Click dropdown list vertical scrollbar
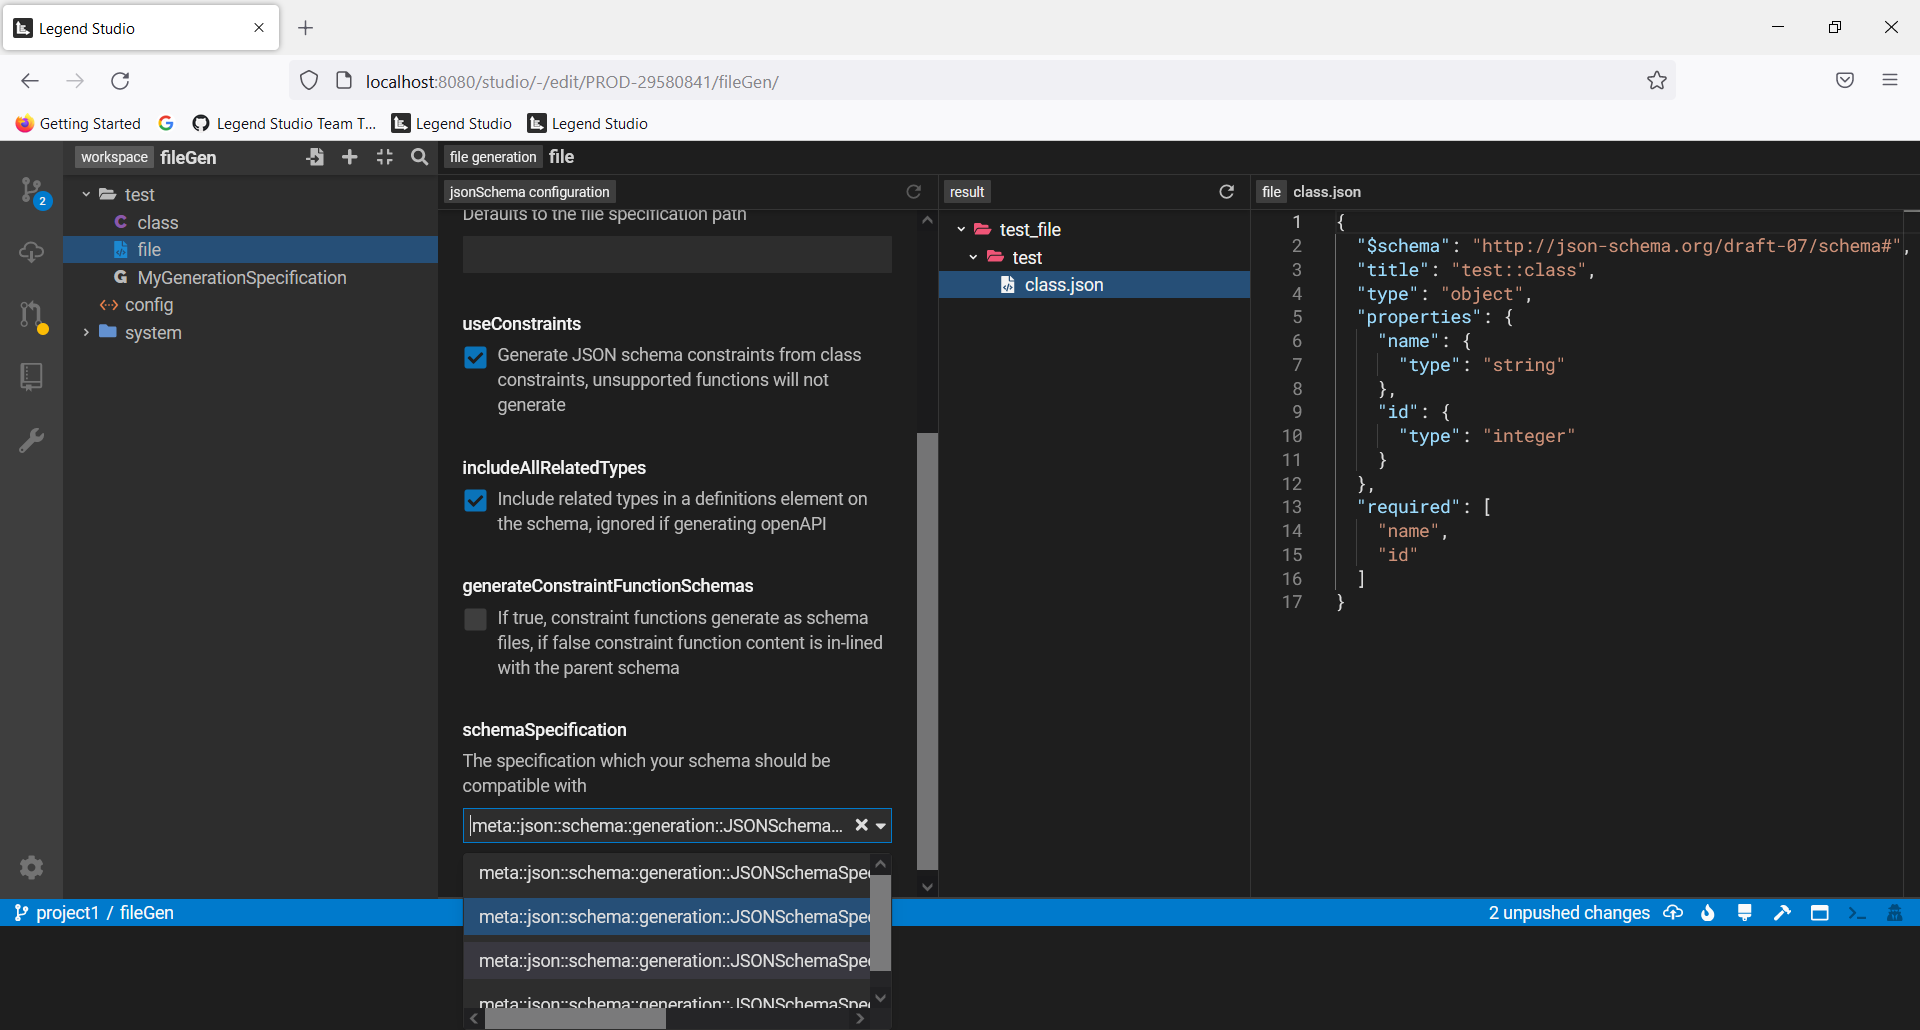Image resolution: width=1920 pixels, height=1030 pixels. click(880, 922)
